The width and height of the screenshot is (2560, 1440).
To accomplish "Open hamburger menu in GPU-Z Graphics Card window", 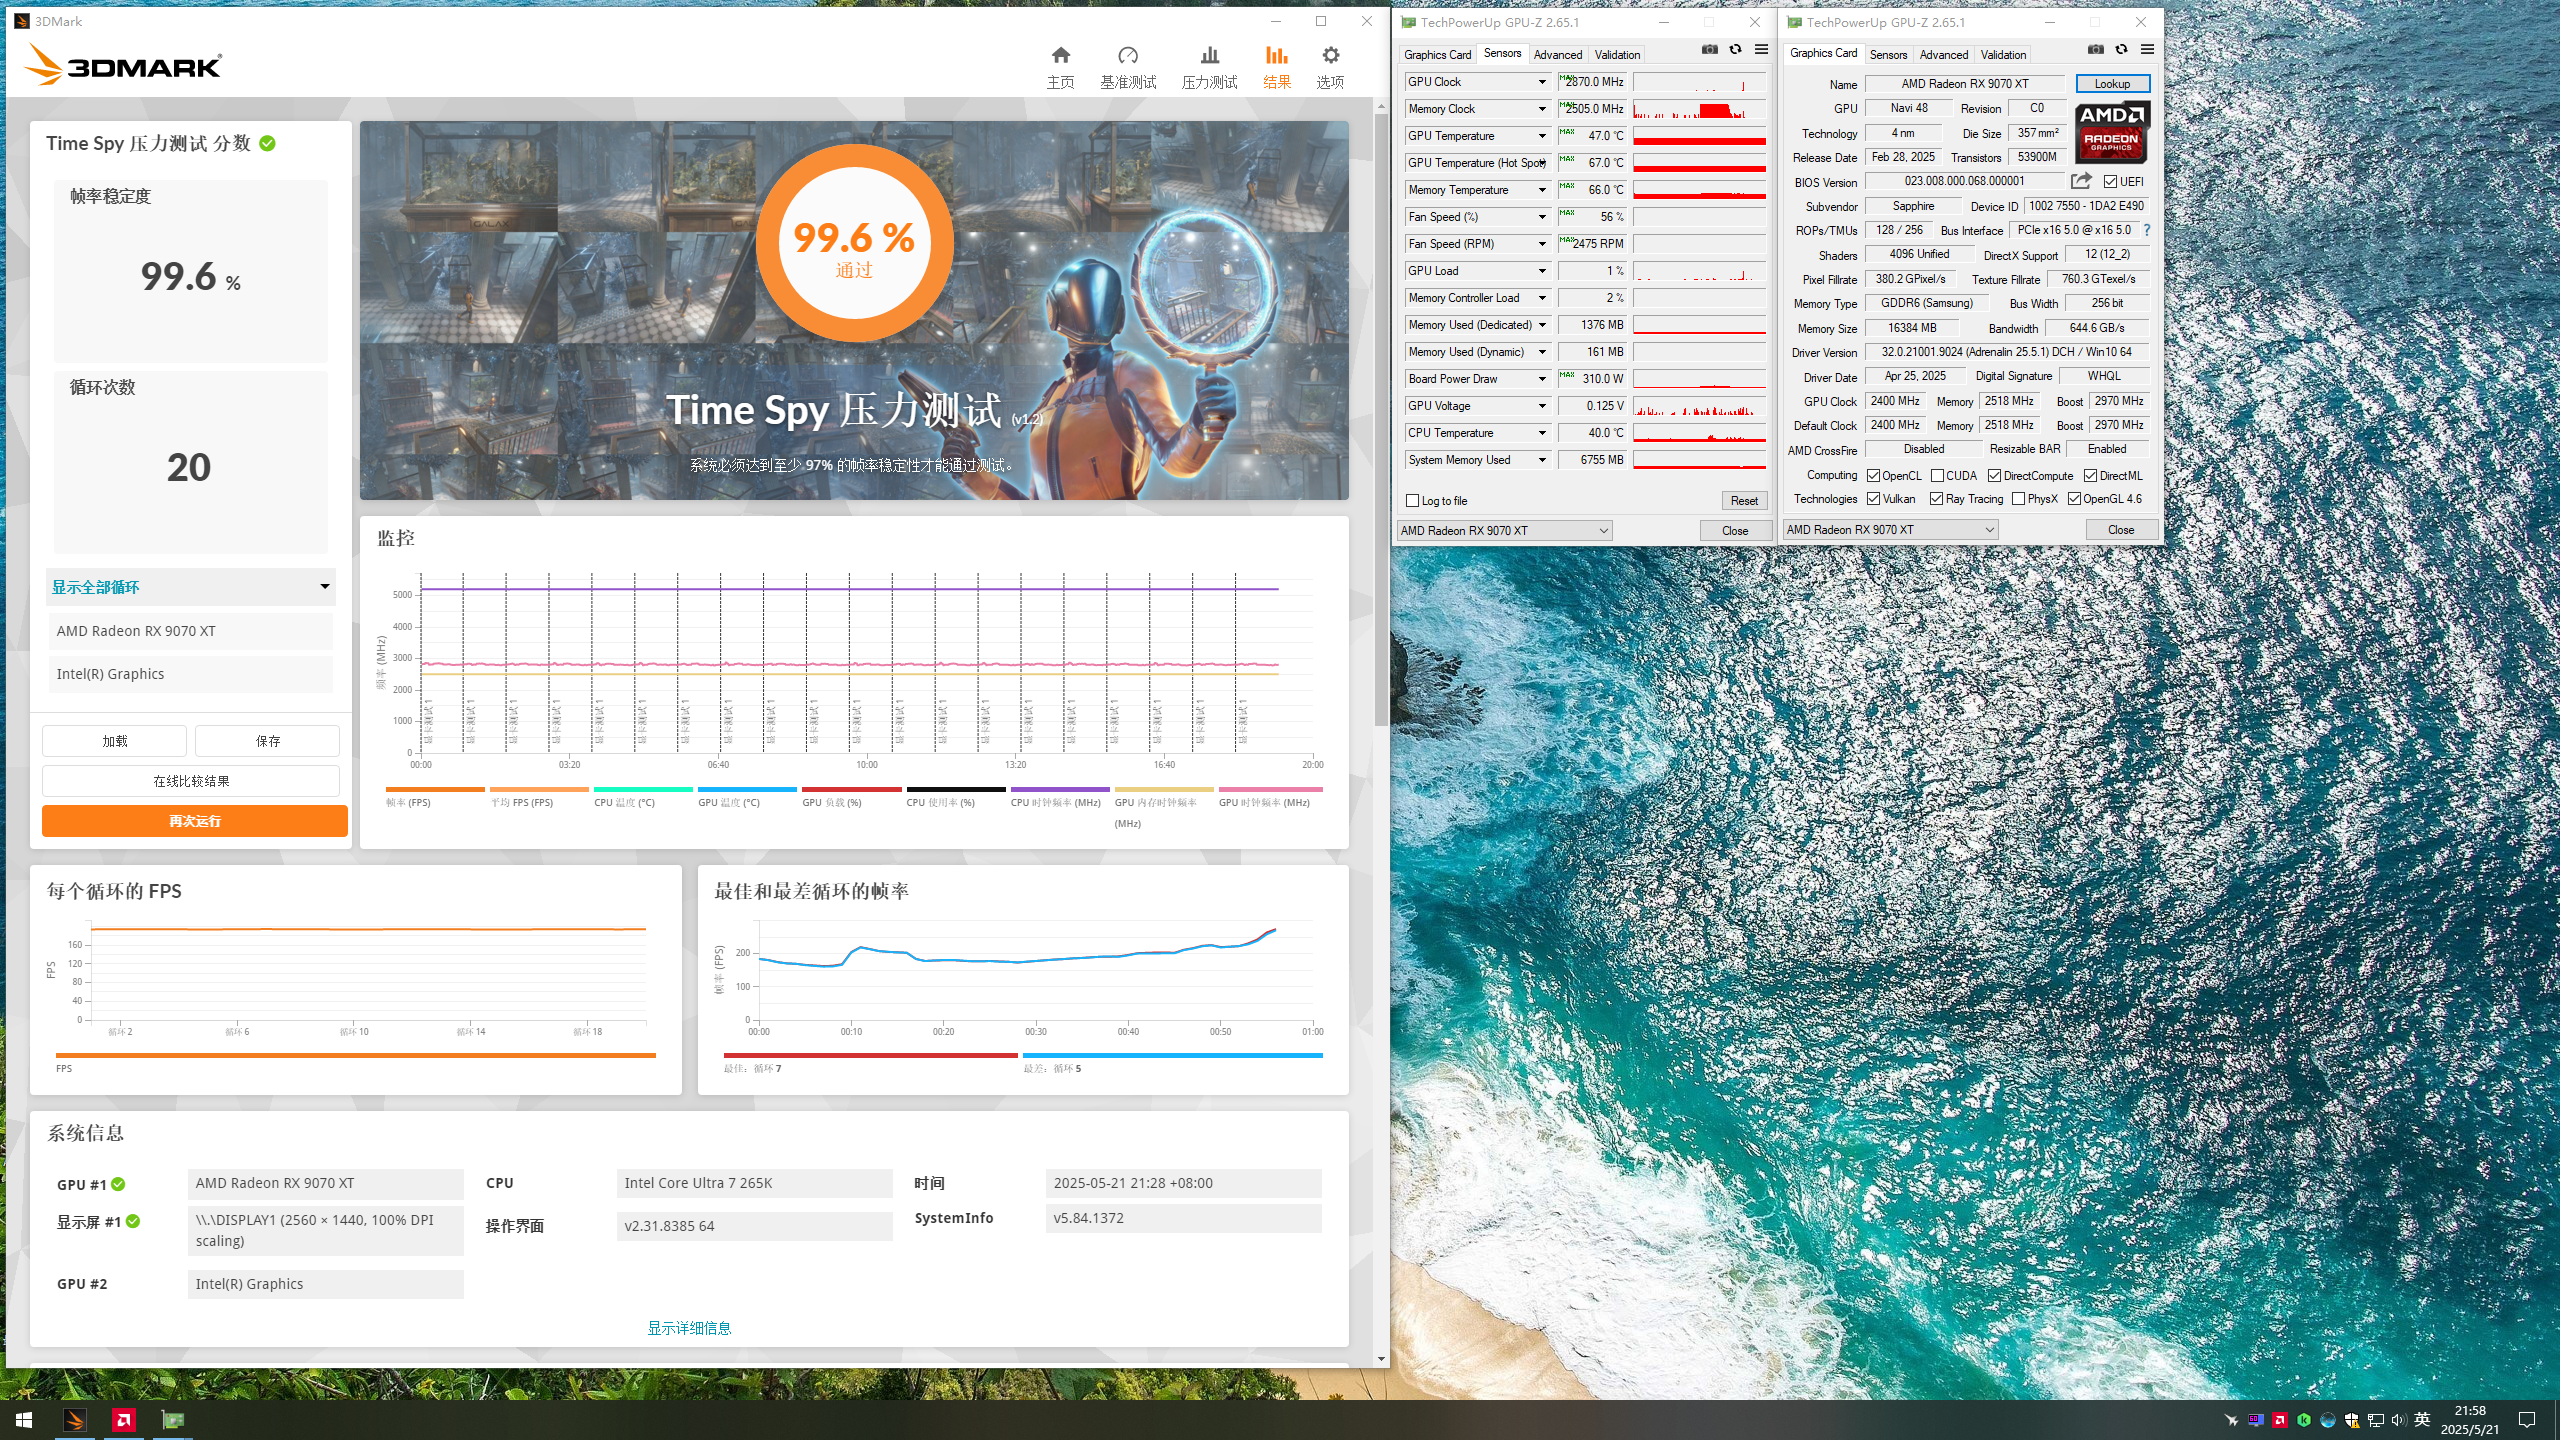I will 2147,50.
